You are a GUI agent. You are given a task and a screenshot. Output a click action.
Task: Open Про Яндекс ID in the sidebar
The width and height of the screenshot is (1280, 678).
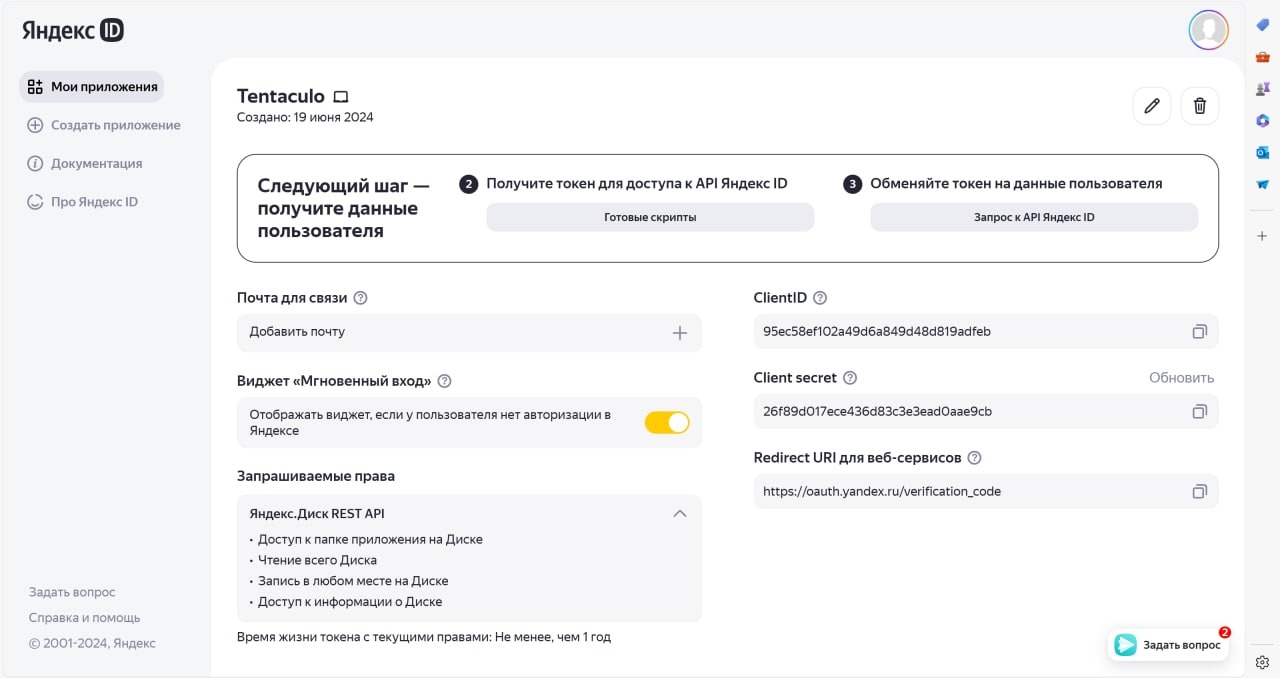(x=83, y=202)
